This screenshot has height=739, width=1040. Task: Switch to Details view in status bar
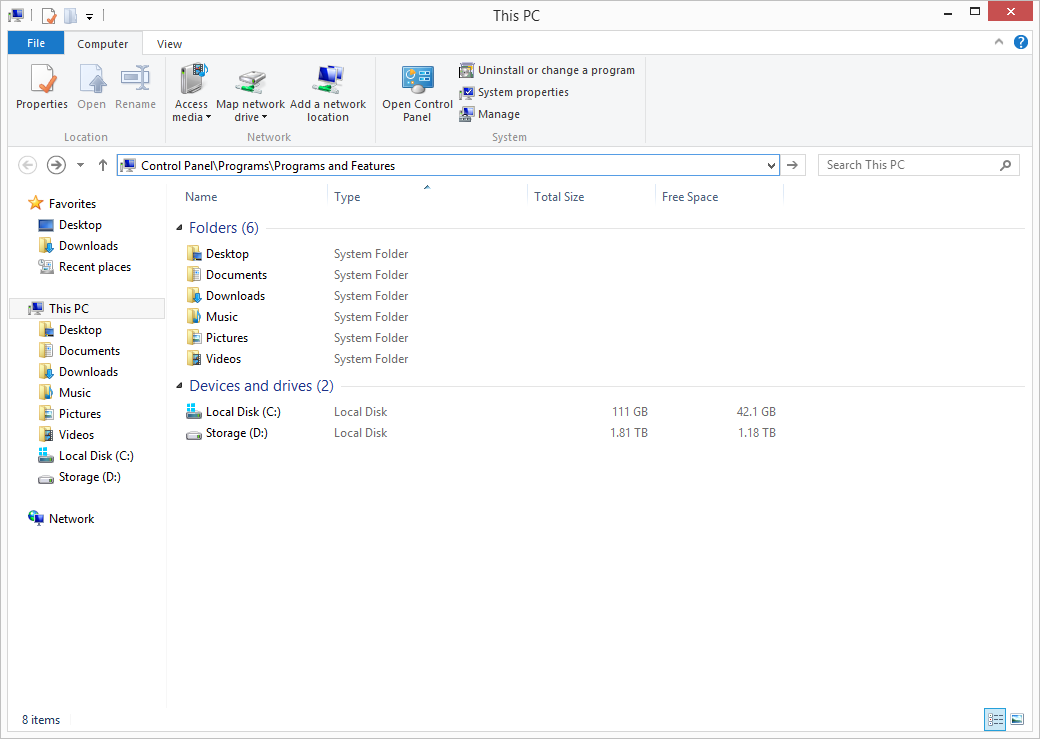click(994, 719)
